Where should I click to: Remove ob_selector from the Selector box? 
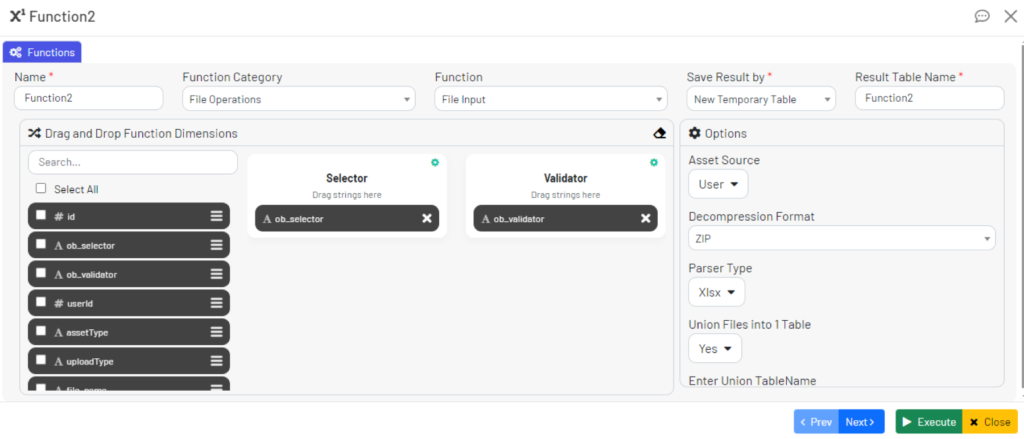[426, 219]
